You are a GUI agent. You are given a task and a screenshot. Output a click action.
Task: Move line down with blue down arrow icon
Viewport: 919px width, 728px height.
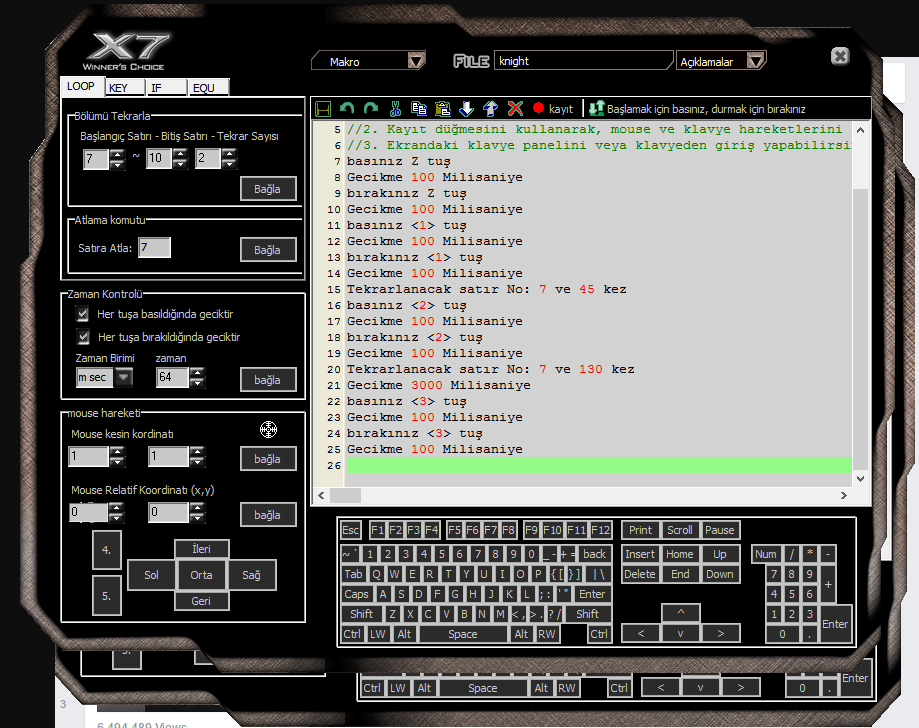point(467,108)
